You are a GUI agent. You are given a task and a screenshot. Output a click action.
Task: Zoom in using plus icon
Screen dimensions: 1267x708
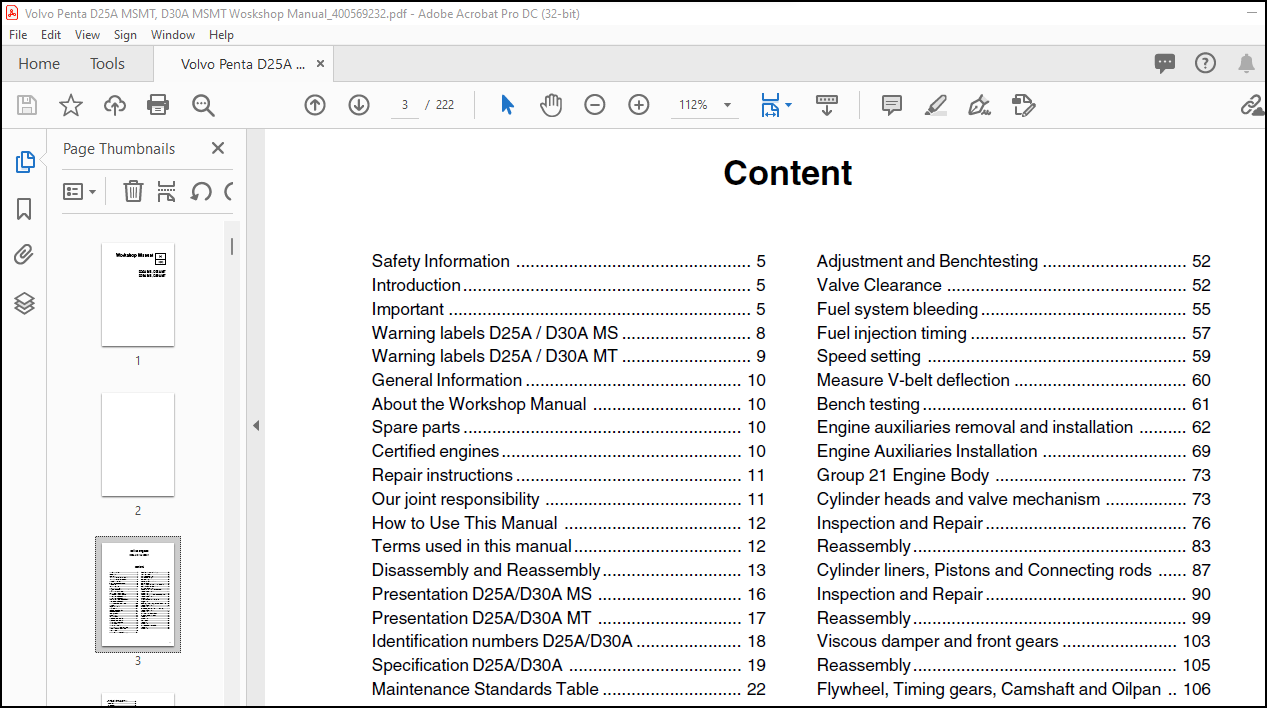tap(639, 105)
